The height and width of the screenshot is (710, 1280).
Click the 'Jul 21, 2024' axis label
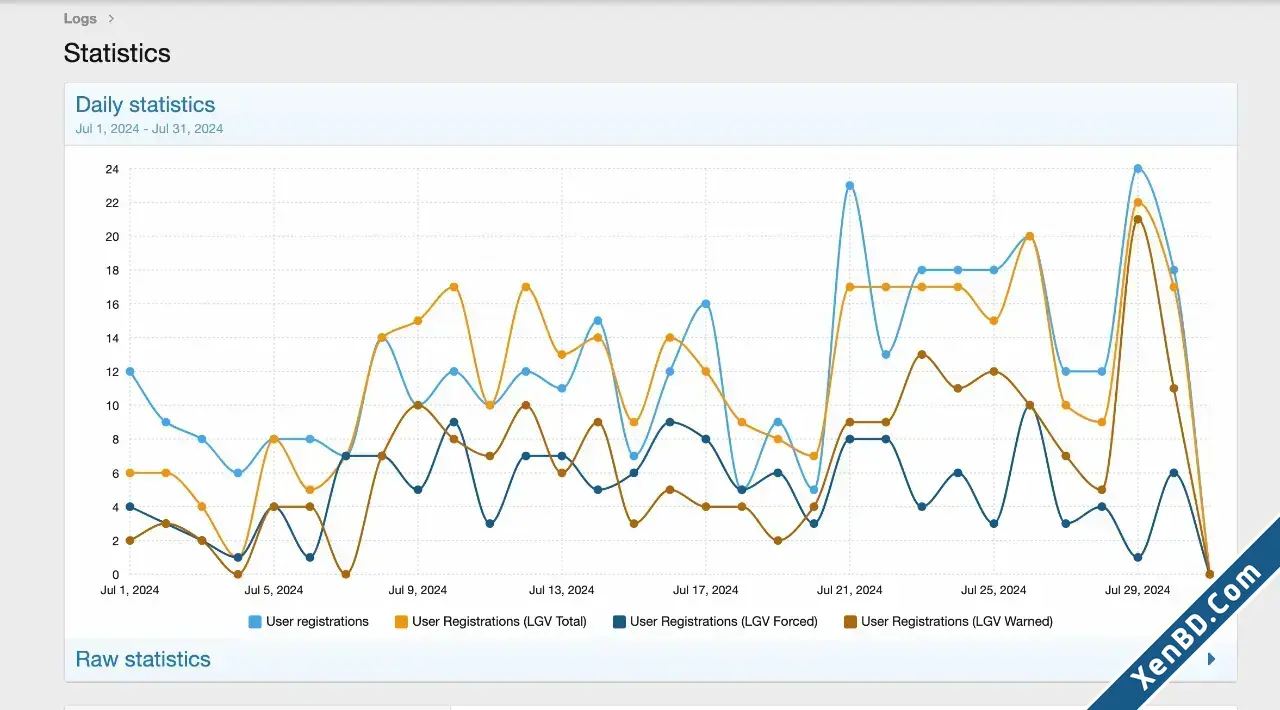point(850,590)
